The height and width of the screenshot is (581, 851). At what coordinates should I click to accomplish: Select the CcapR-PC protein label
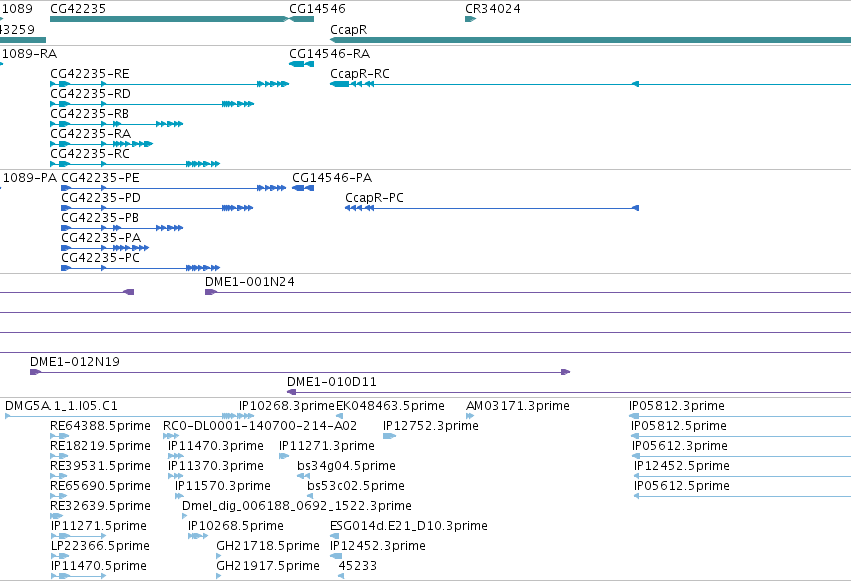374,198
